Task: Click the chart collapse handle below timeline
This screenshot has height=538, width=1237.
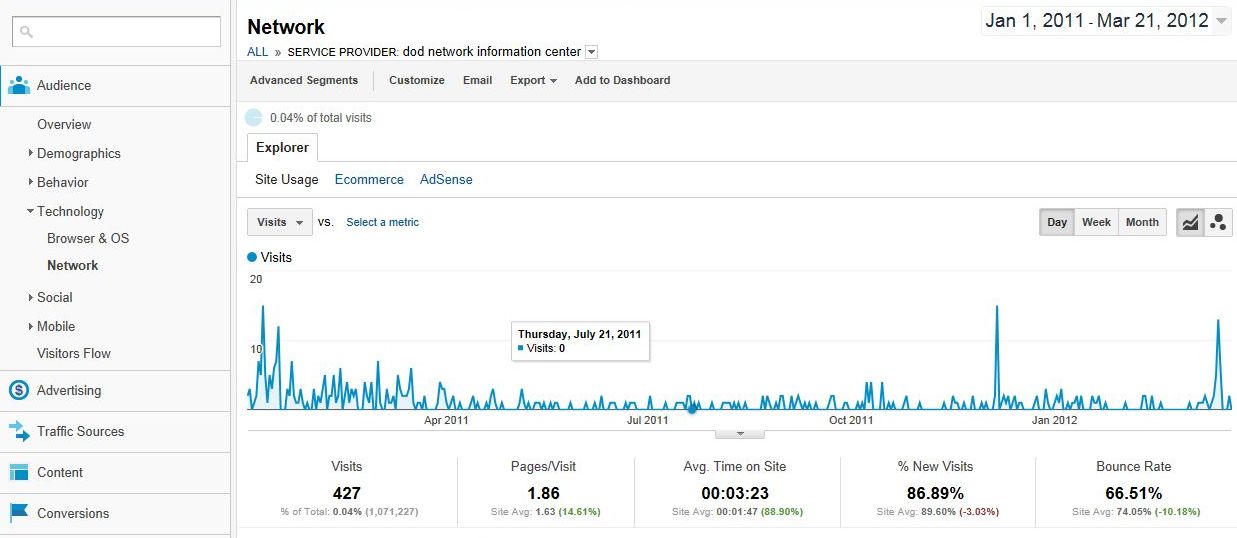Action: [740, 434]
